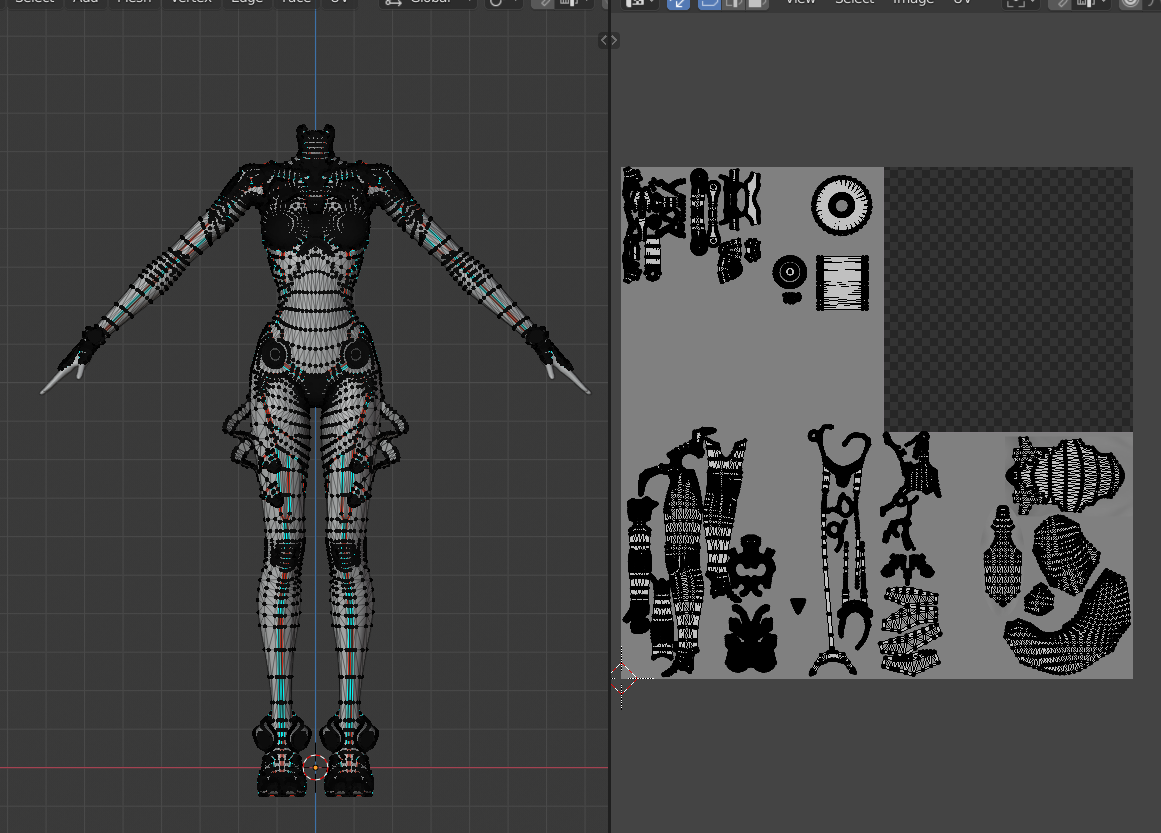
Task: Enable edge select mode in the UV editor header
Action: 733,3
